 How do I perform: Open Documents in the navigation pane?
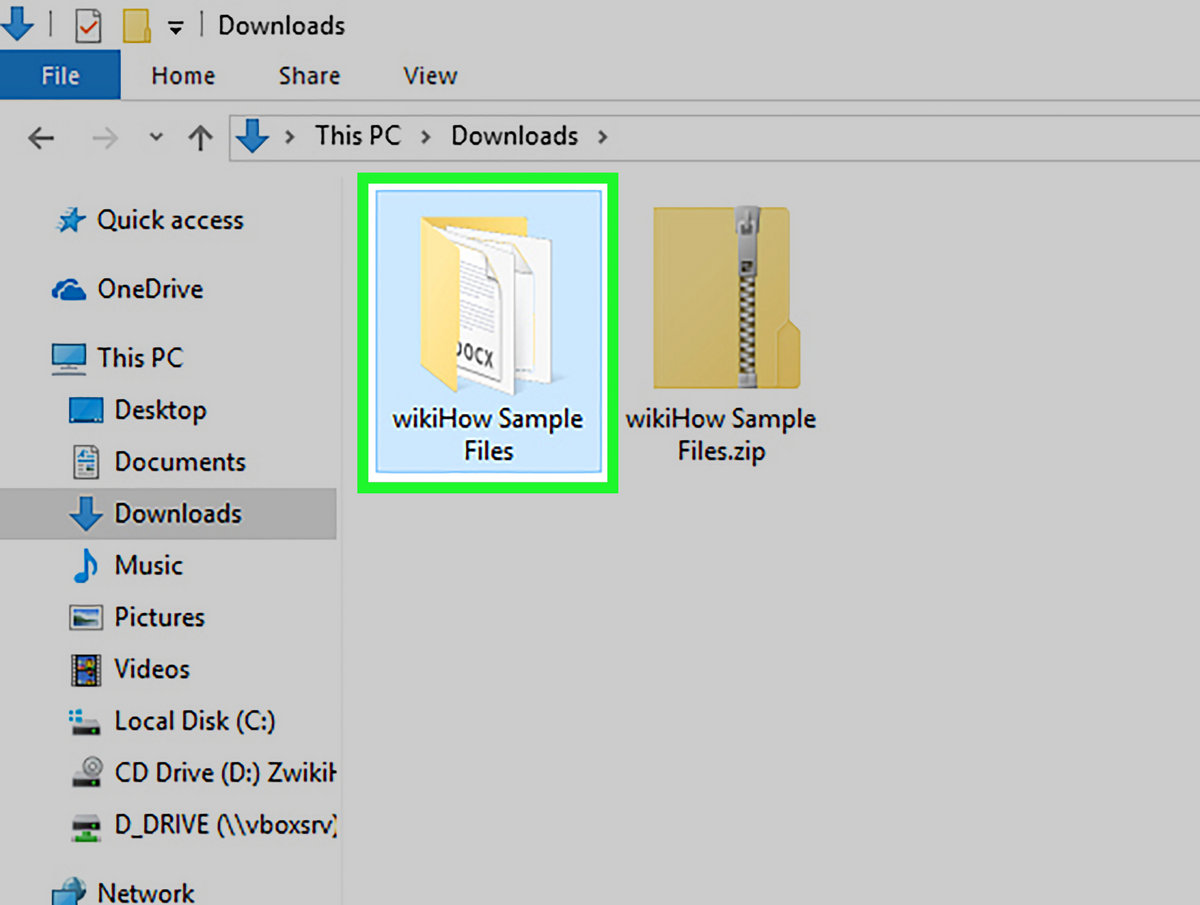point(180,462)
